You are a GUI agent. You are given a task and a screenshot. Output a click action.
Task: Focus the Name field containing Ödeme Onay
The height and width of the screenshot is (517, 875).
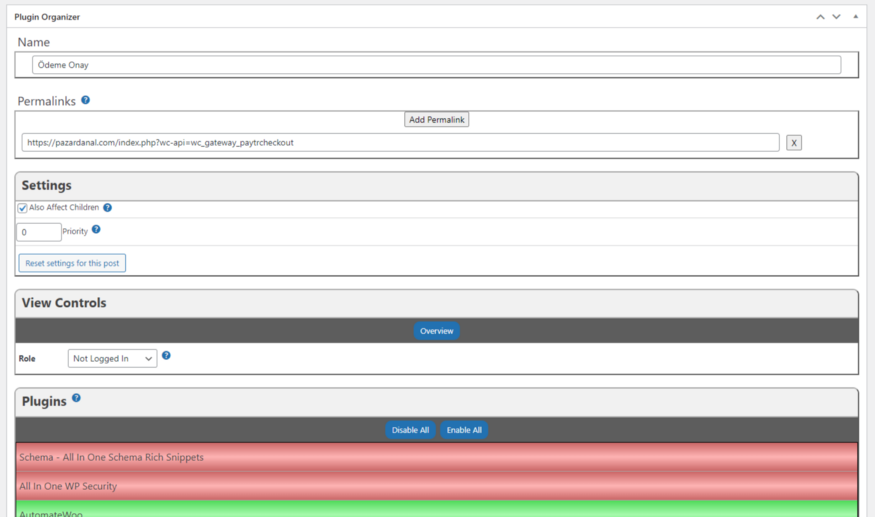[x=436, y=65]
